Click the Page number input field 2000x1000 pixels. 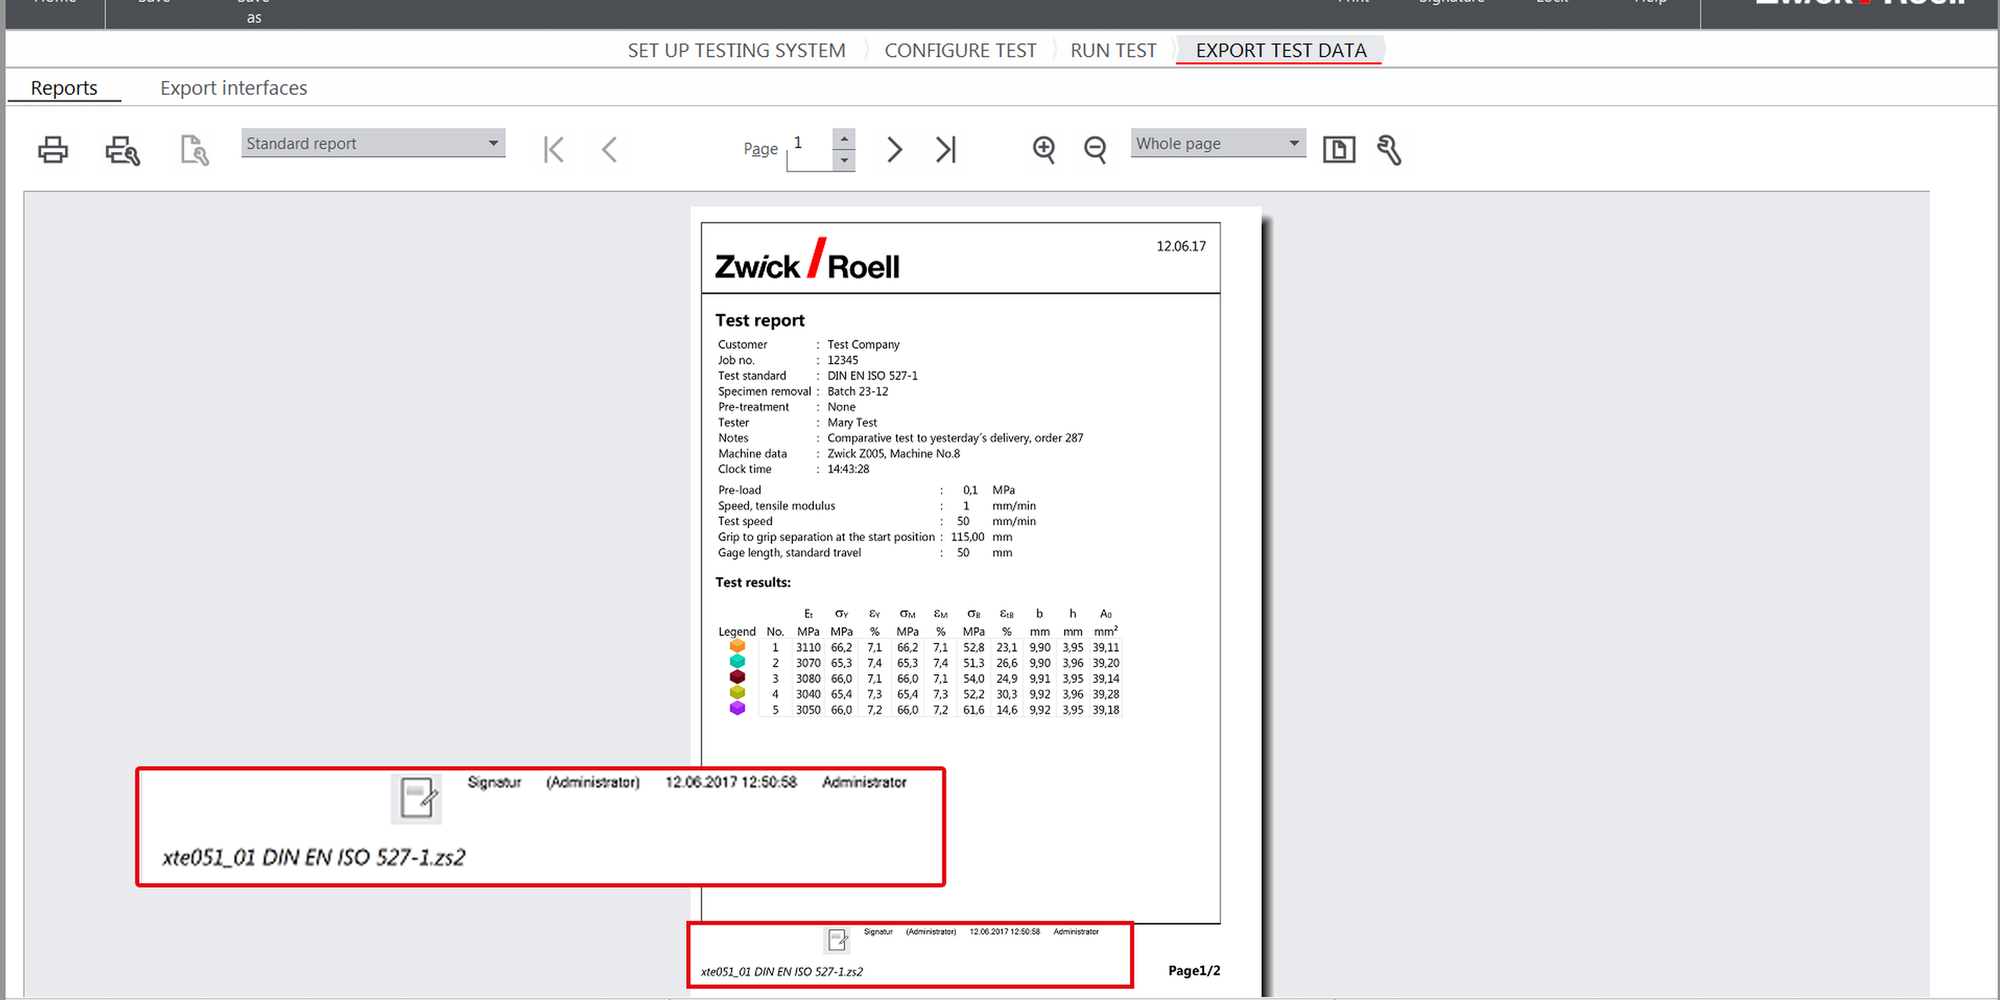(809, 150)
